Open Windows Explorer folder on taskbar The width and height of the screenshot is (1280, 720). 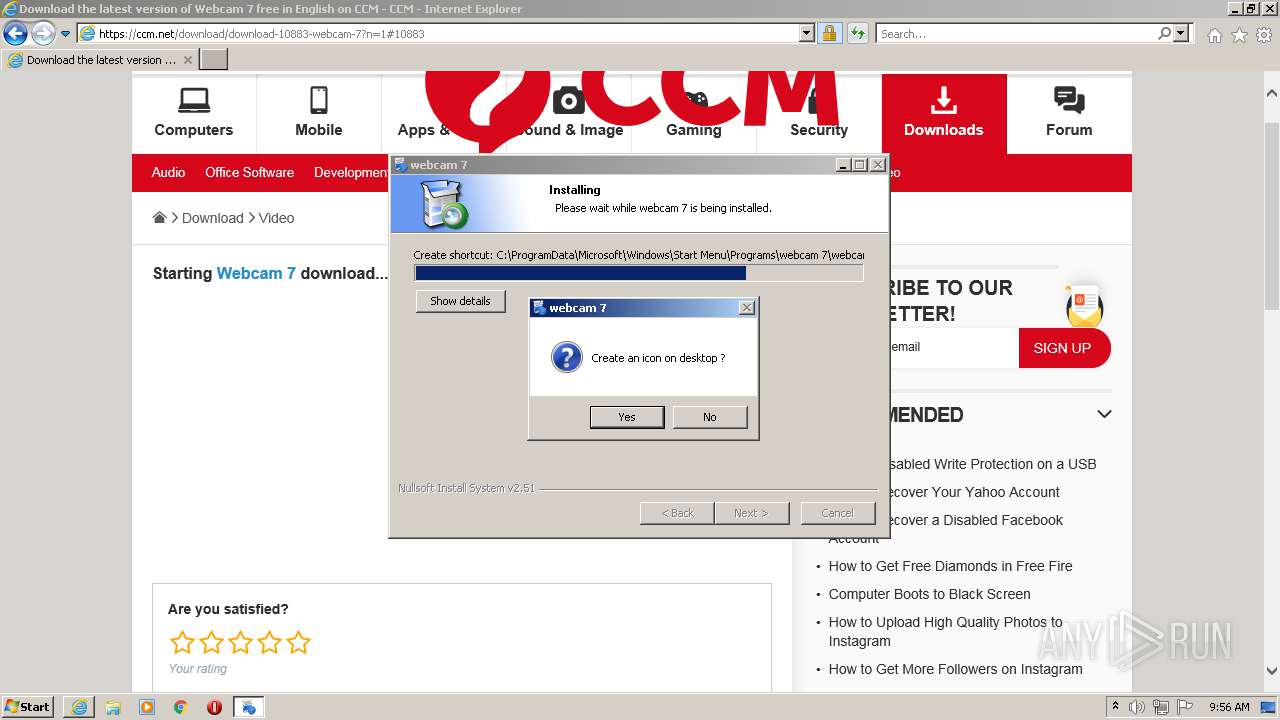click(x=113, y=707)
